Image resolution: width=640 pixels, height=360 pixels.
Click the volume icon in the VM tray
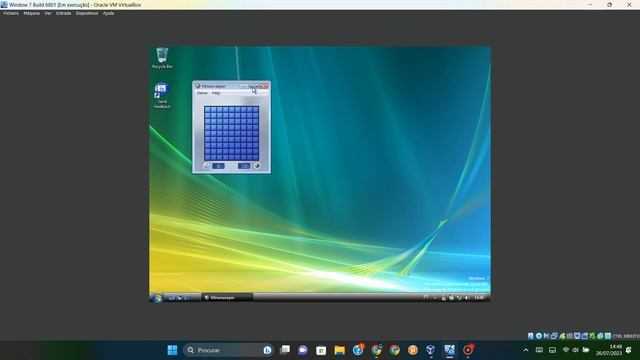click(x=467, y=298)
